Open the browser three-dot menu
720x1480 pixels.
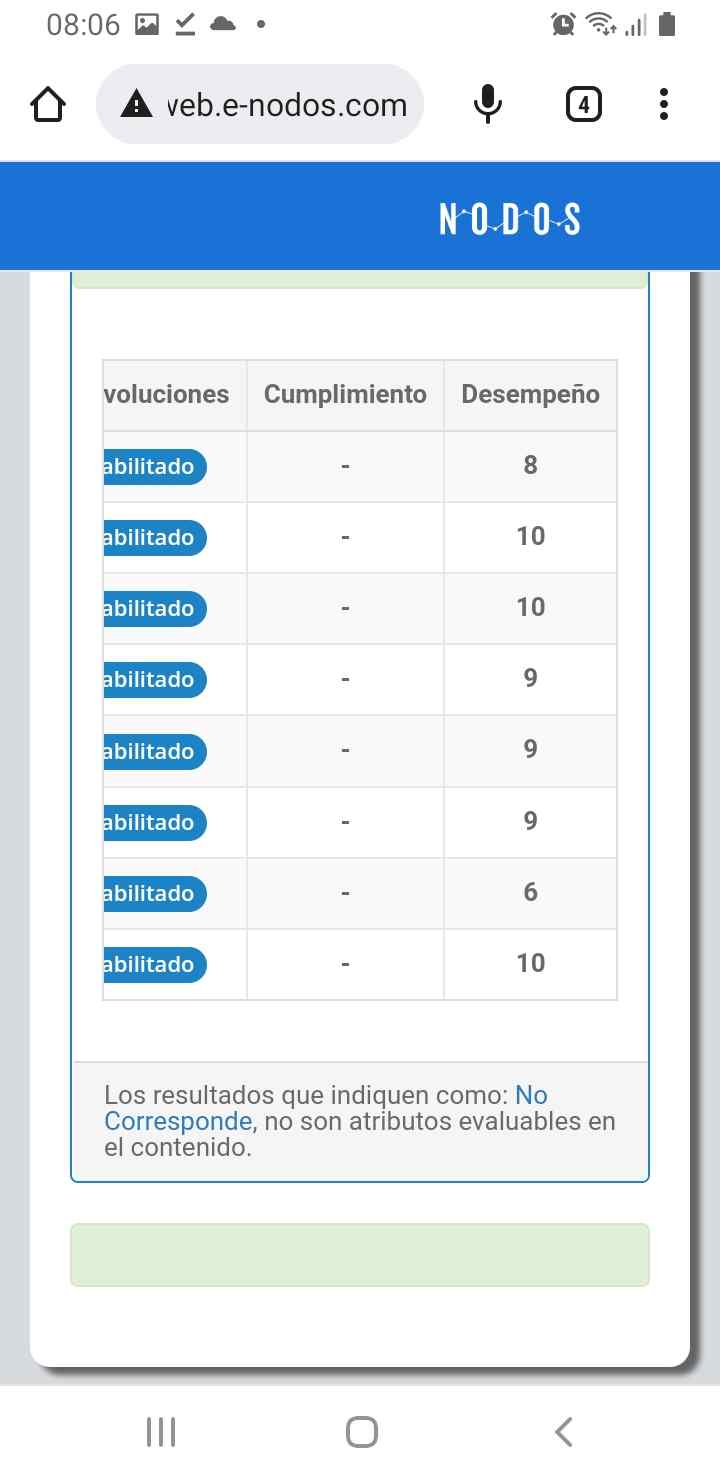pos(664,104)
